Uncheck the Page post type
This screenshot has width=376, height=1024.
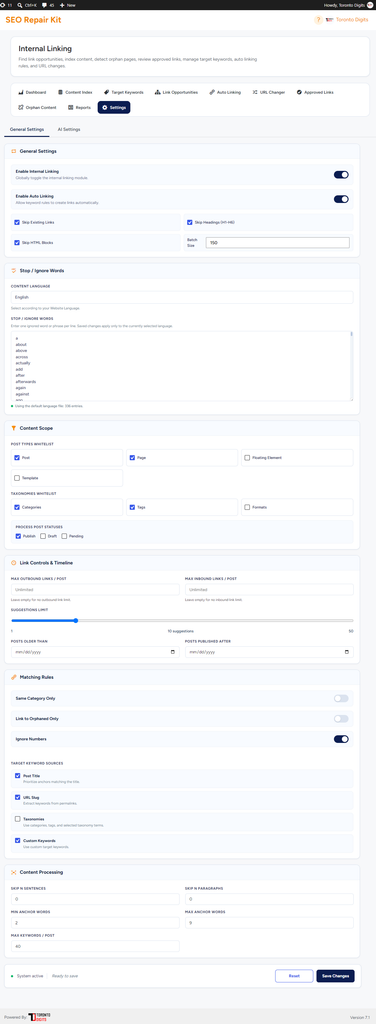click(x=132, y=458)
